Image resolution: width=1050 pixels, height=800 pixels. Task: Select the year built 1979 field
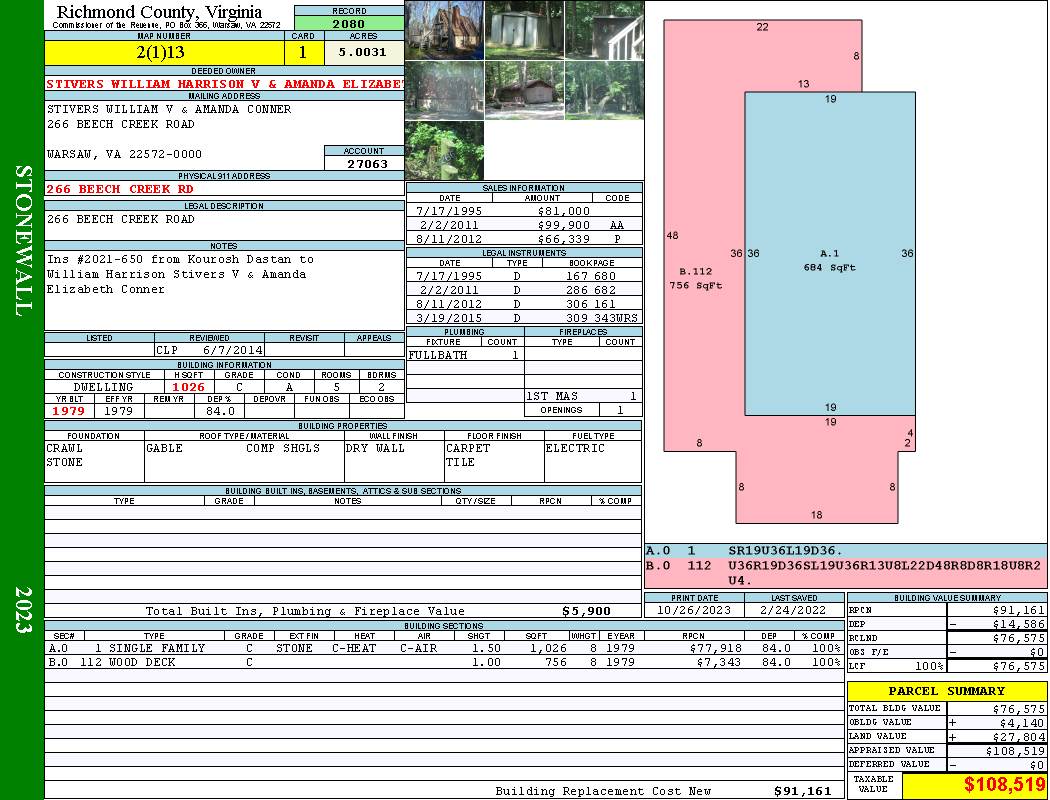point(68,411)
